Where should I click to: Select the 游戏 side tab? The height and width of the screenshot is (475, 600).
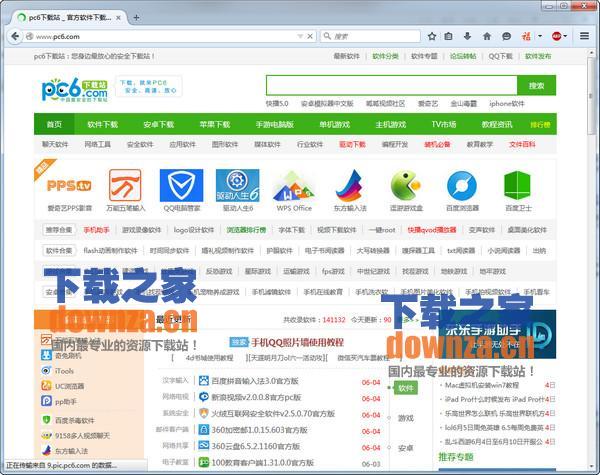tap(406, 418)
